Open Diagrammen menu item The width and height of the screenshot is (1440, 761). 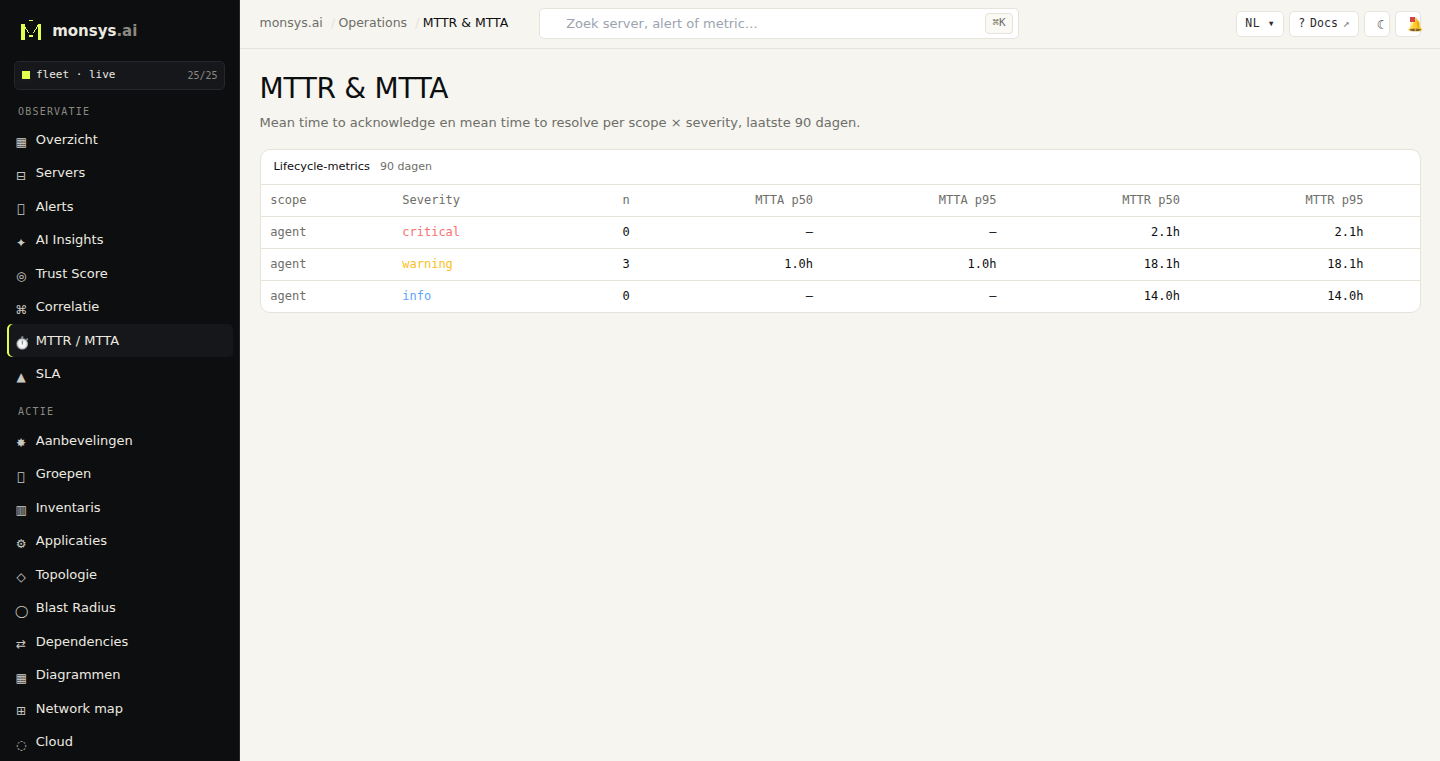(119, 675)
